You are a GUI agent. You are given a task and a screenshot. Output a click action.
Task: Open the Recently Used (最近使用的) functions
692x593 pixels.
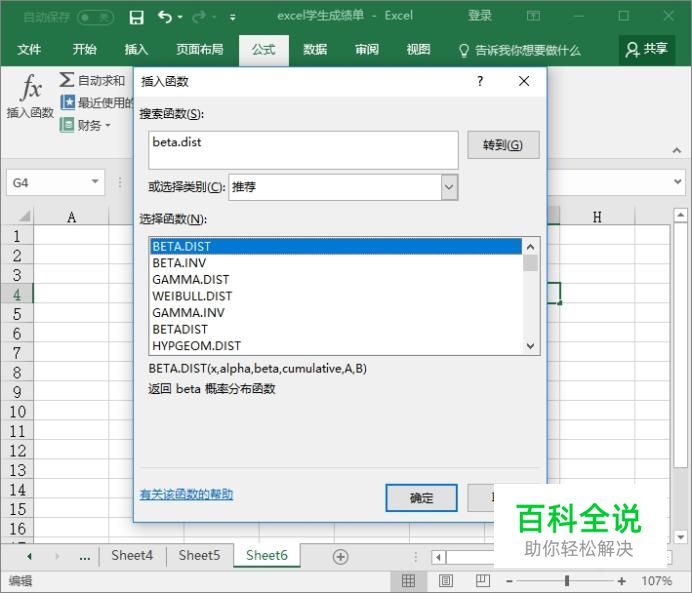point(96,103)
